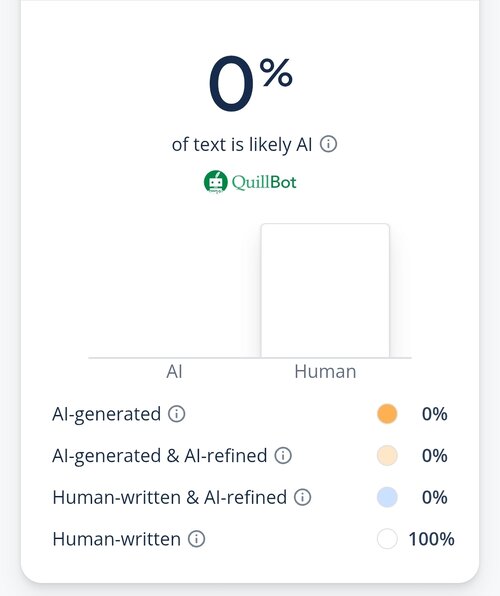
Task: Click the AI-generated legend label
Action: [107, 414]
